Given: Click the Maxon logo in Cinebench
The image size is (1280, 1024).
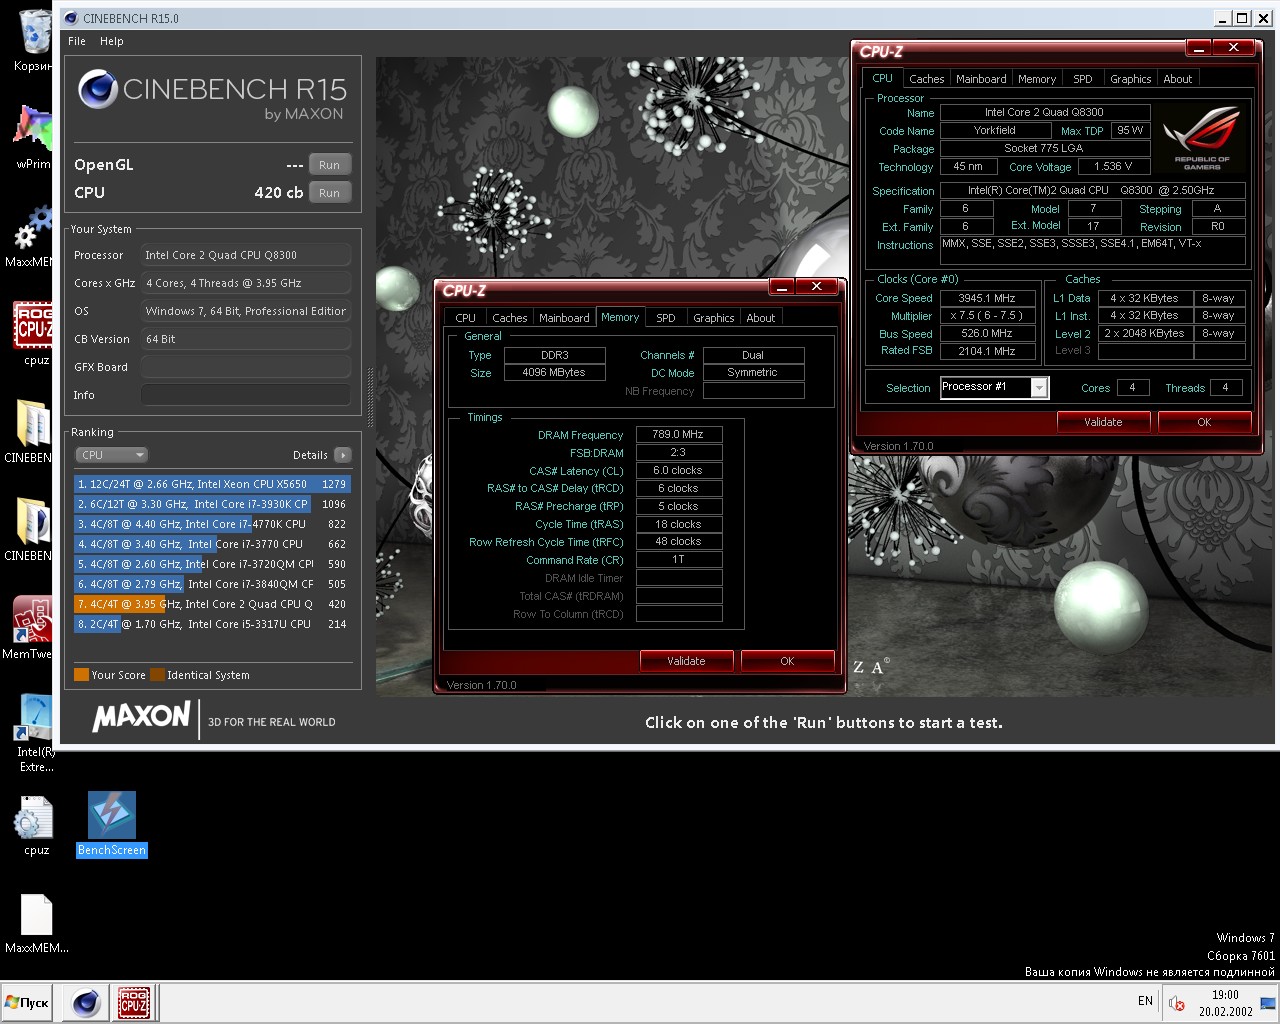Looking at the screenshot, I should click(141, 716).
